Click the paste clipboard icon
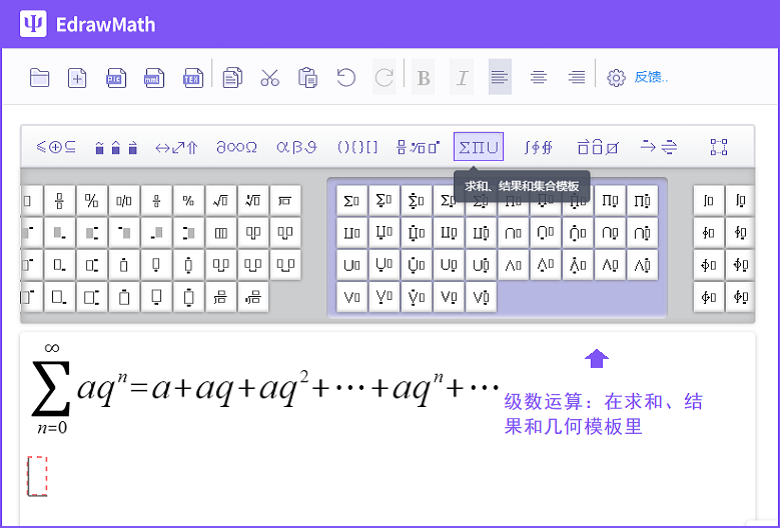Image resolution: width=780 pixels, height=528 pixels. pos(308,78)
